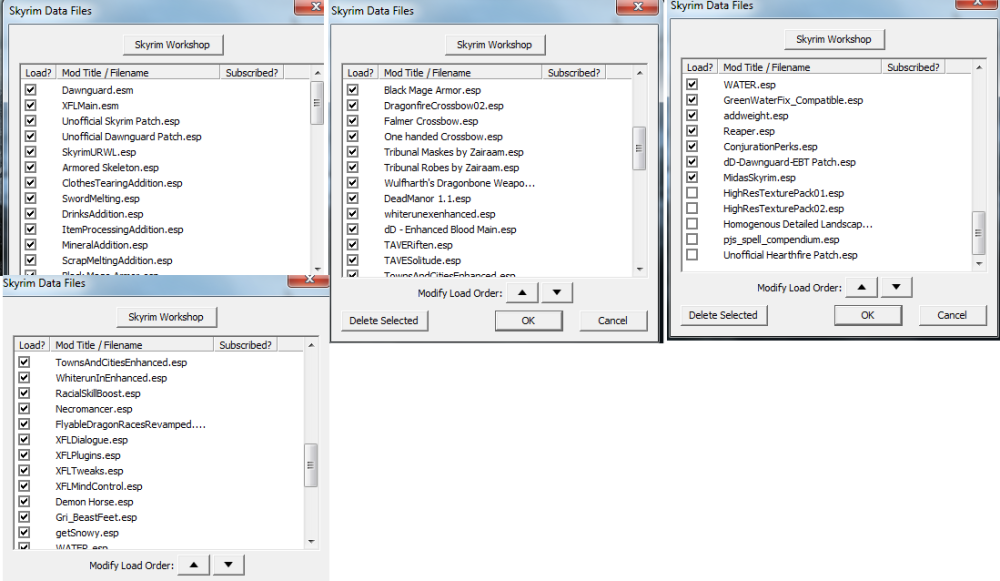Check Unofficial Hearthfire Patch.esp checkbox
The image size is (1000, 581).
(x=692, y=254)
